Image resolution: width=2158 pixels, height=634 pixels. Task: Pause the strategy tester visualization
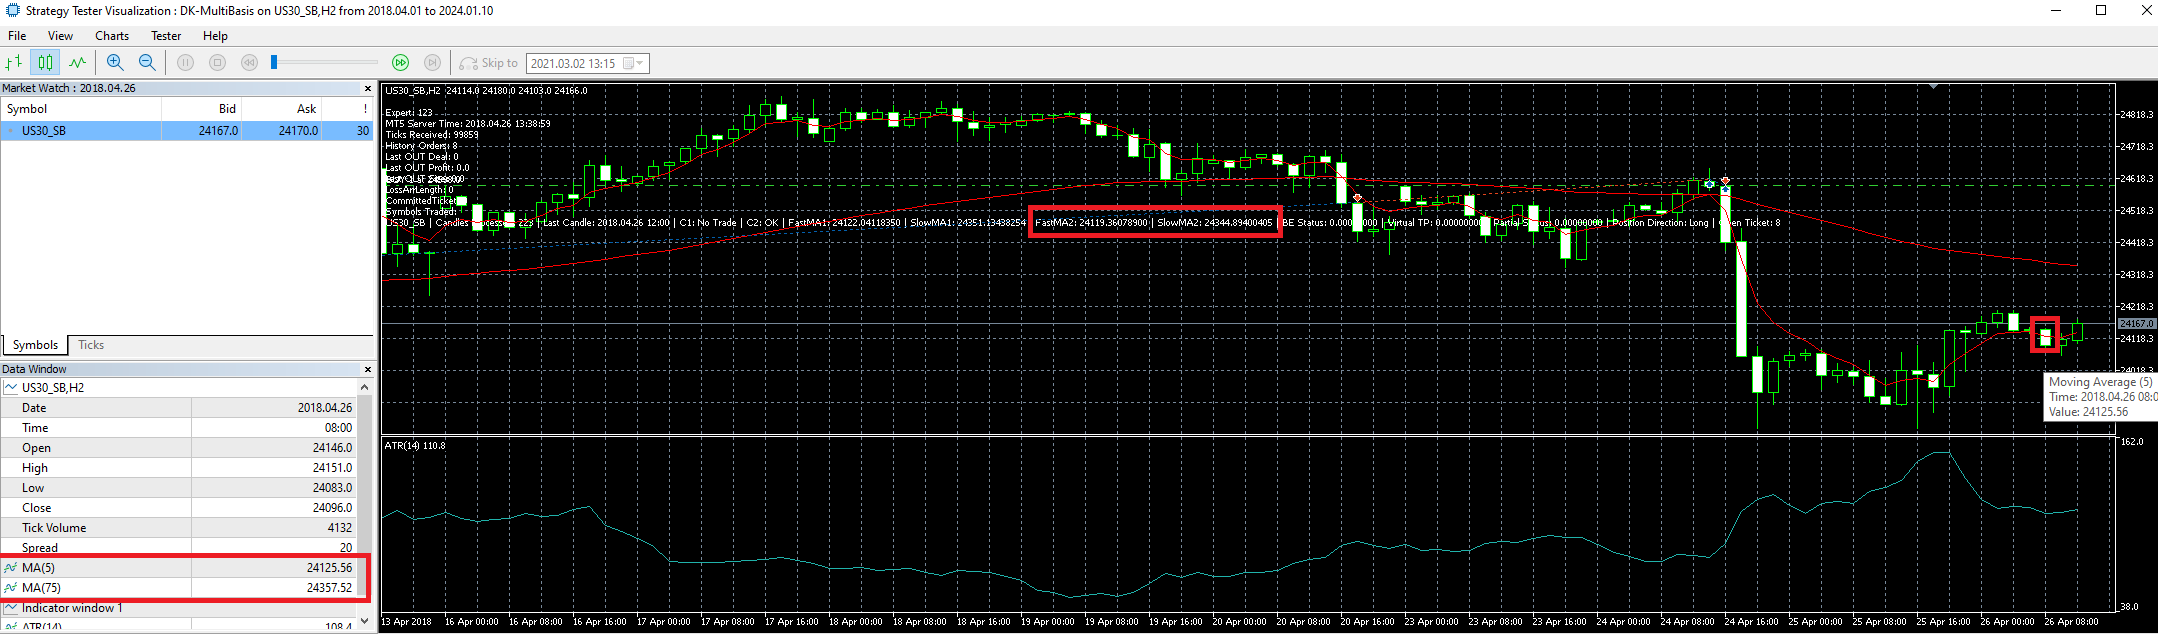pyautogui.click(x=185, y=63)
